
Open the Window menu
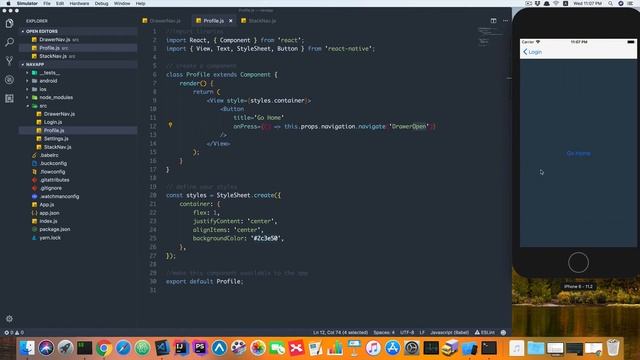(122, 3)
